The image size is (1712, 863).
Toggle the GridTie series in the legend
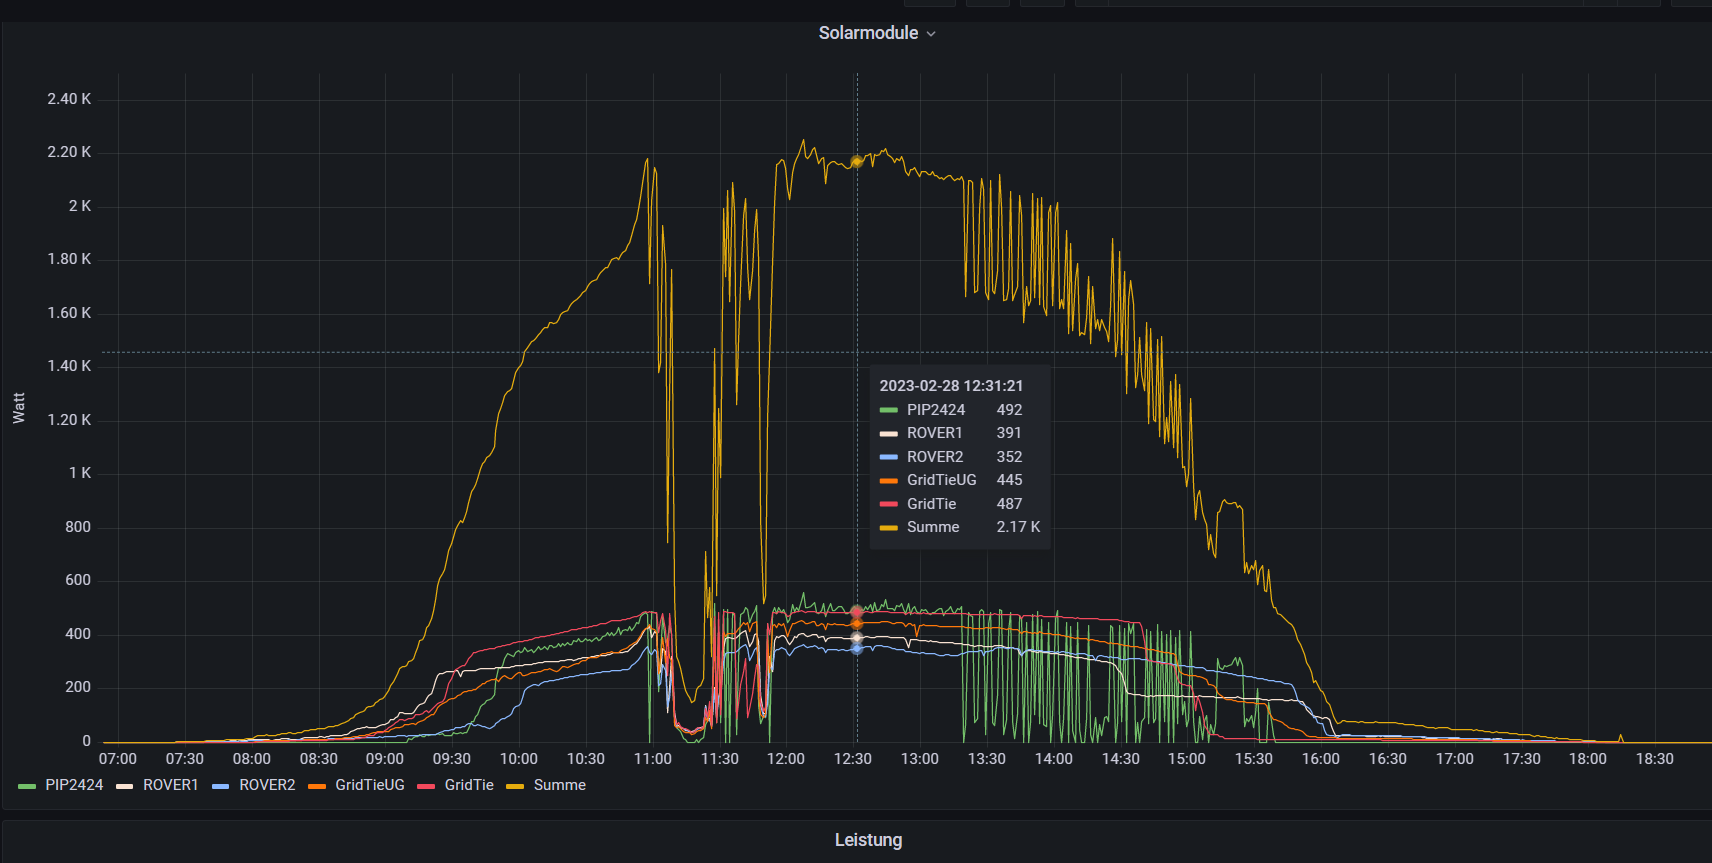[x=469, y=785]
